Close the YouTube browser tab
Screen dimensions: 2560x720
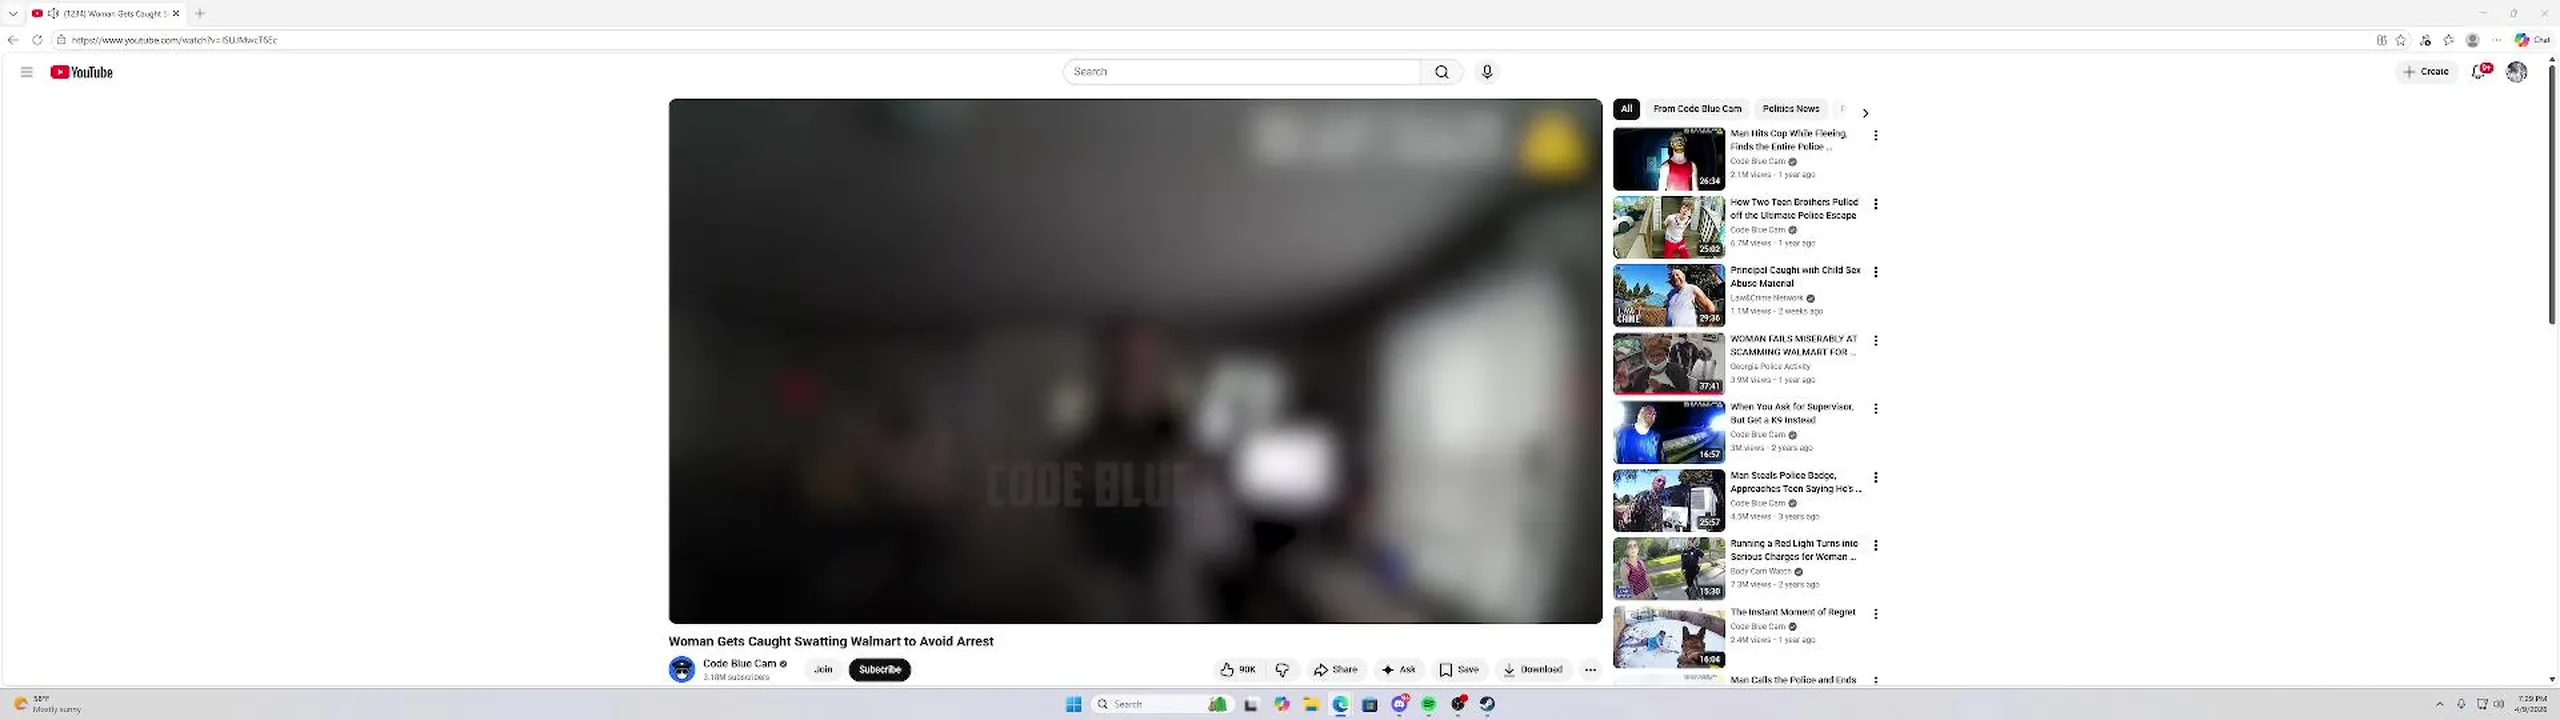pyautogui.click(x=176, y=13)
